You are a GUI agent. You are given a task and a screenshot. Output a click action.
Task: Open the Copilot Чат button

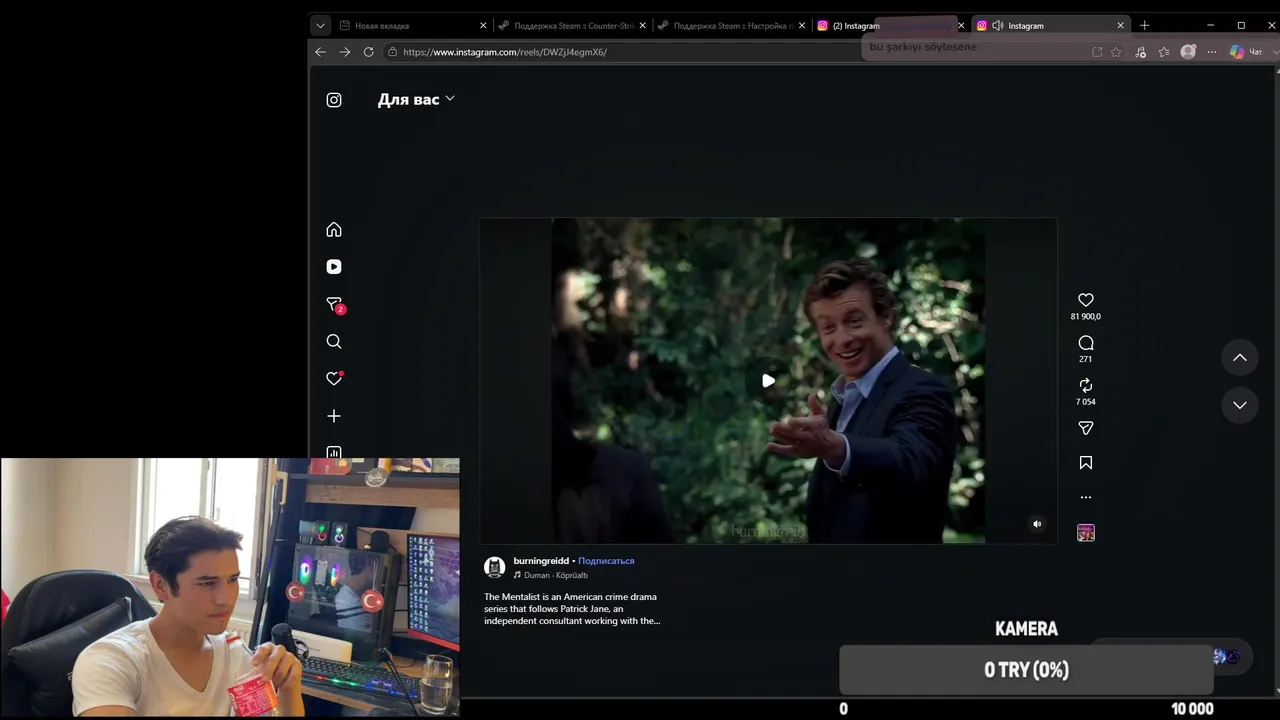[x=1246, y=52]
